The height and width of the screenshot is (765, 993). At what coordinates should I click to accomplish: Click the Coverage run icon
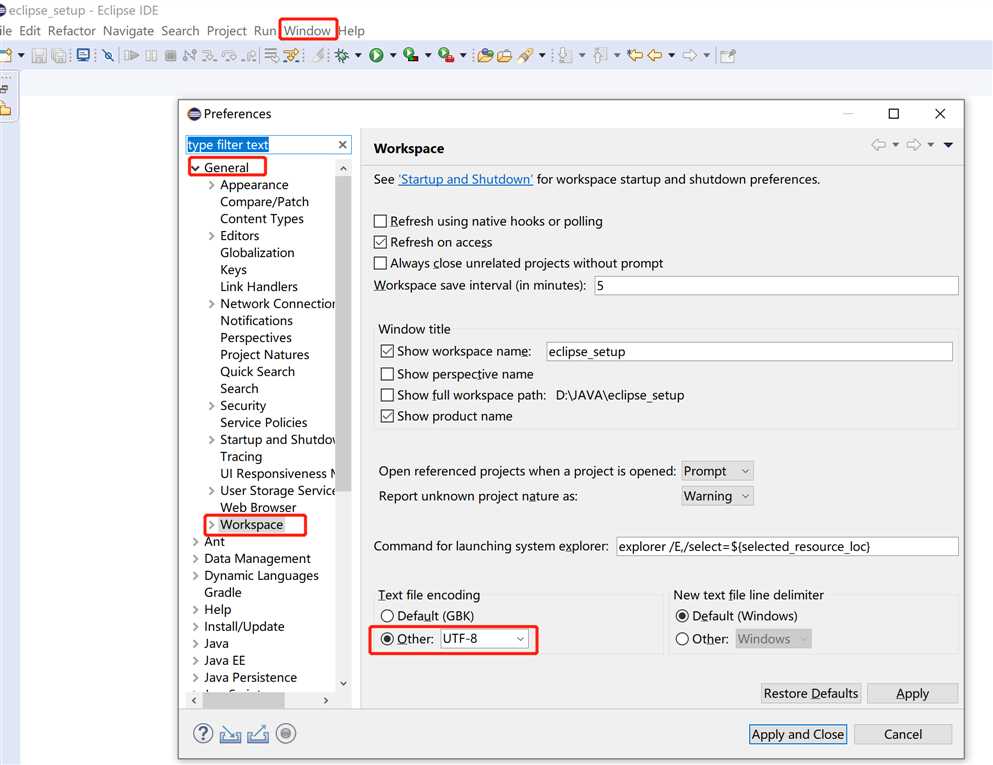410,56
